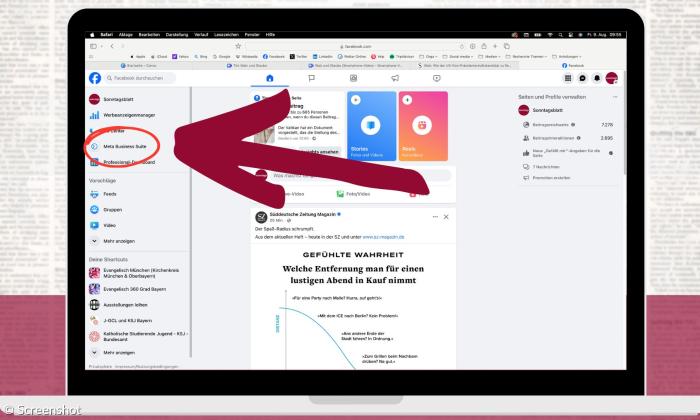Screen dimensions: 700x420
Task: Click the Facebook durchsuchen search field
Action: (140, 78)
